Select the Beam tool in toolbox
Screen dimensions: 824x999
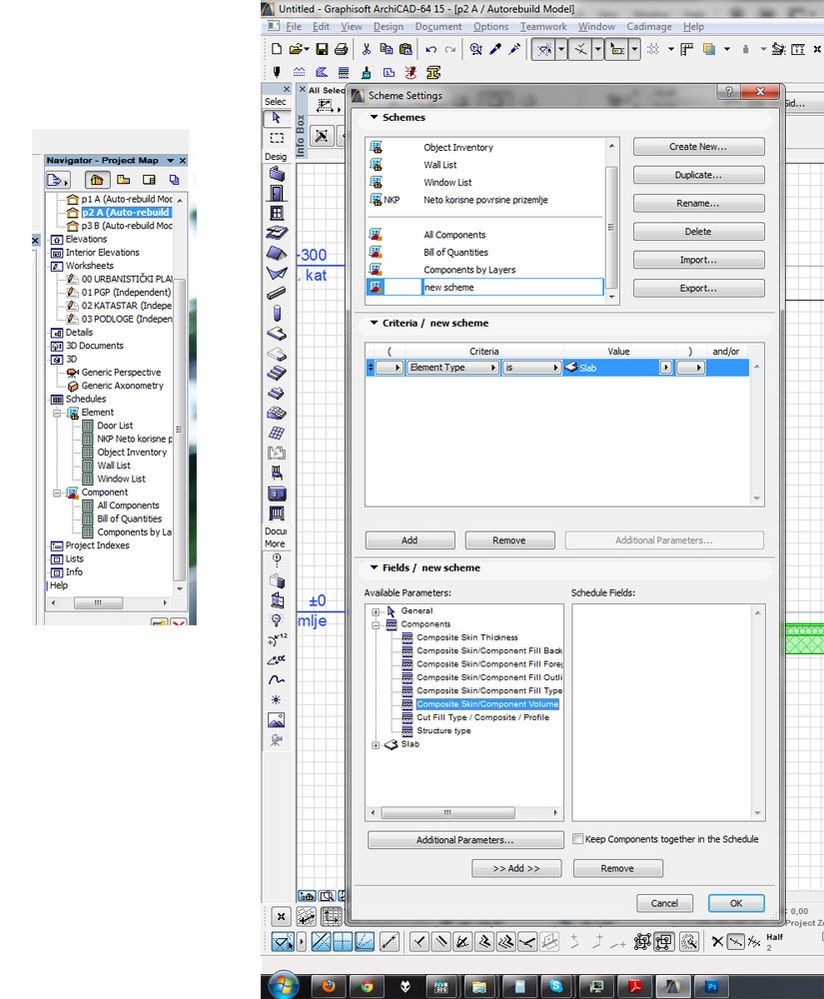(x=277, y=293)
